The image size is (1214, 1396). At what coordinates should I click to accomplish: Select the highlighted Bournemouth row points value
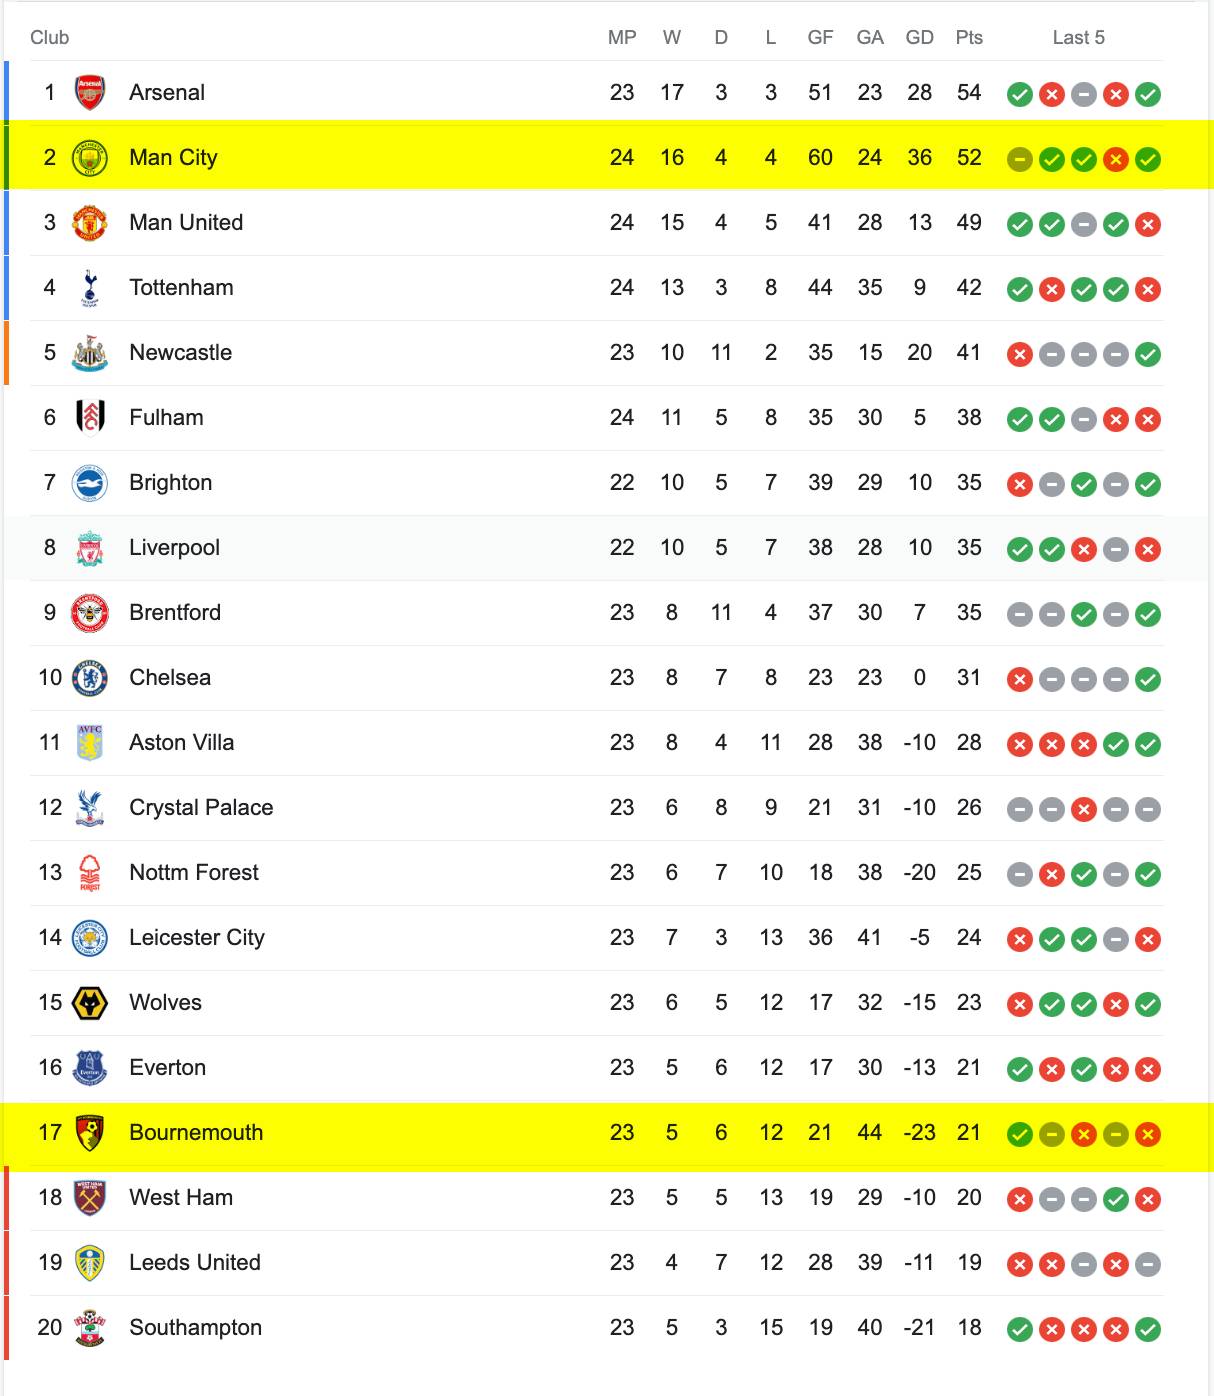point(969,1133)
